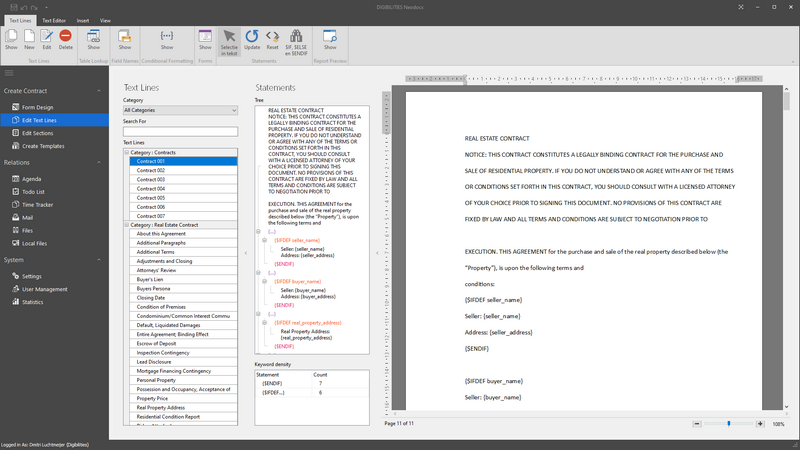800x450 pixels.
Task: Select Contract 007 row
Action: 183,216
